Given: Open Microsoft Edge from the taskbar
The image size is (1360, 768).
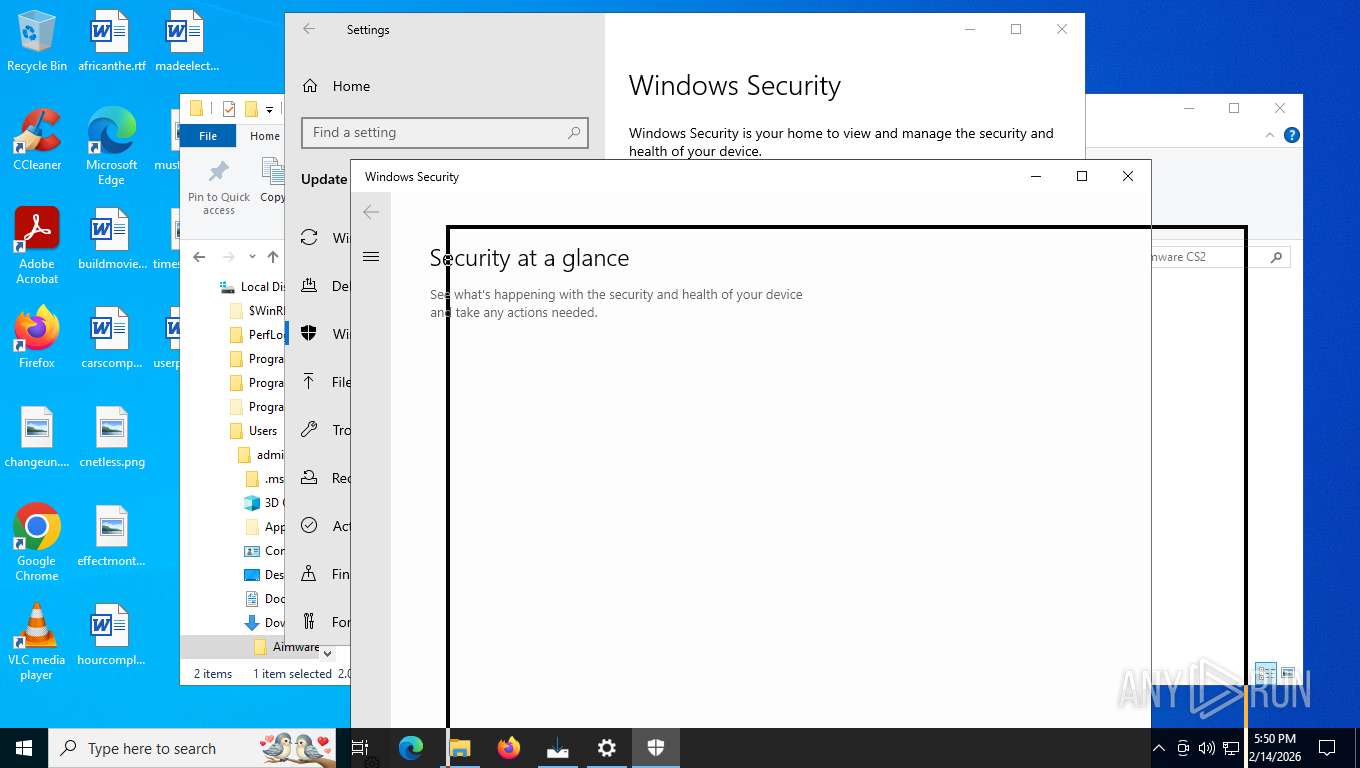Looking at the screenshot, I should coord(410,748).
